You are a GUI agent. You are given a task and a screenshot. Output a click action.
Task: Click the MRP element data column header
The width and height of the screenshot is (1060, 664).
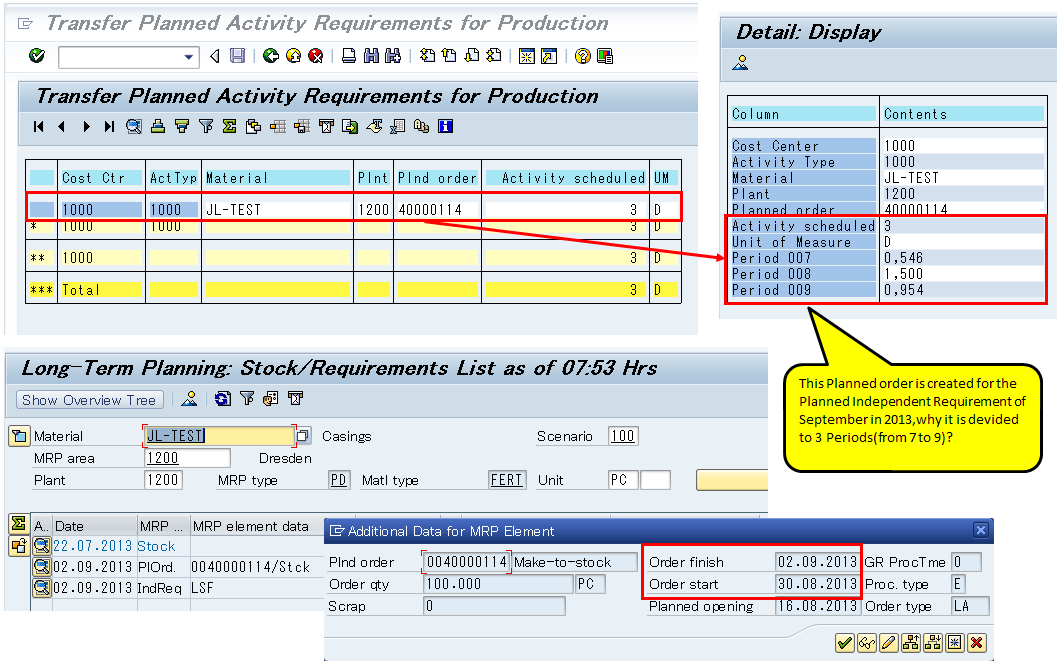point(251,526)
